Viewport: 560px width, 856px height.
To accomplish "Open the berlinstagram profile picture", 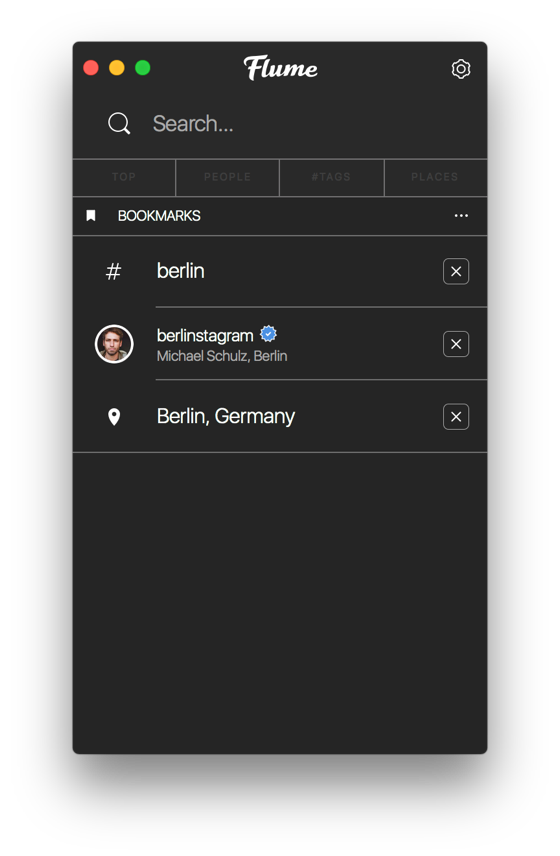I will pos(114,344).
